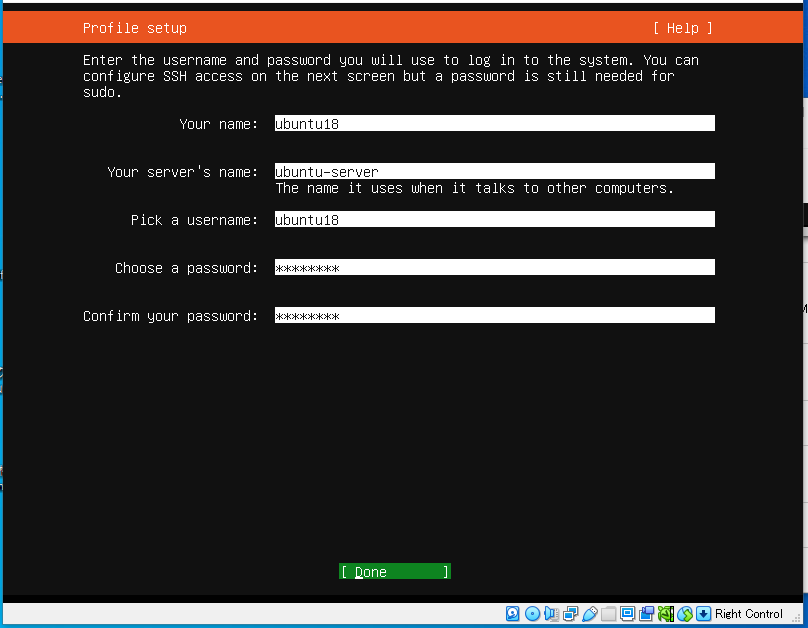The image size is (808, 628).
Task: Click the audio indicator in status bar
Action: pyautogui.click(x=551, y=614)
